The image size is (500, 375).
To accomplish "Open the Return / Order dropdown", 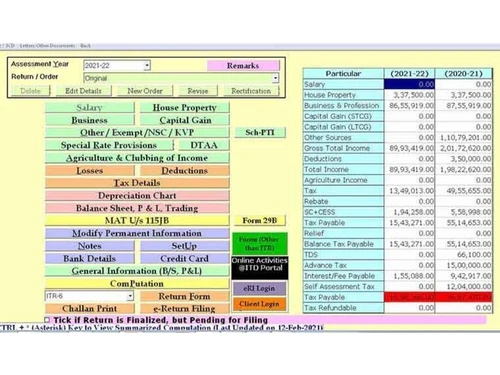I will [275, 78].
